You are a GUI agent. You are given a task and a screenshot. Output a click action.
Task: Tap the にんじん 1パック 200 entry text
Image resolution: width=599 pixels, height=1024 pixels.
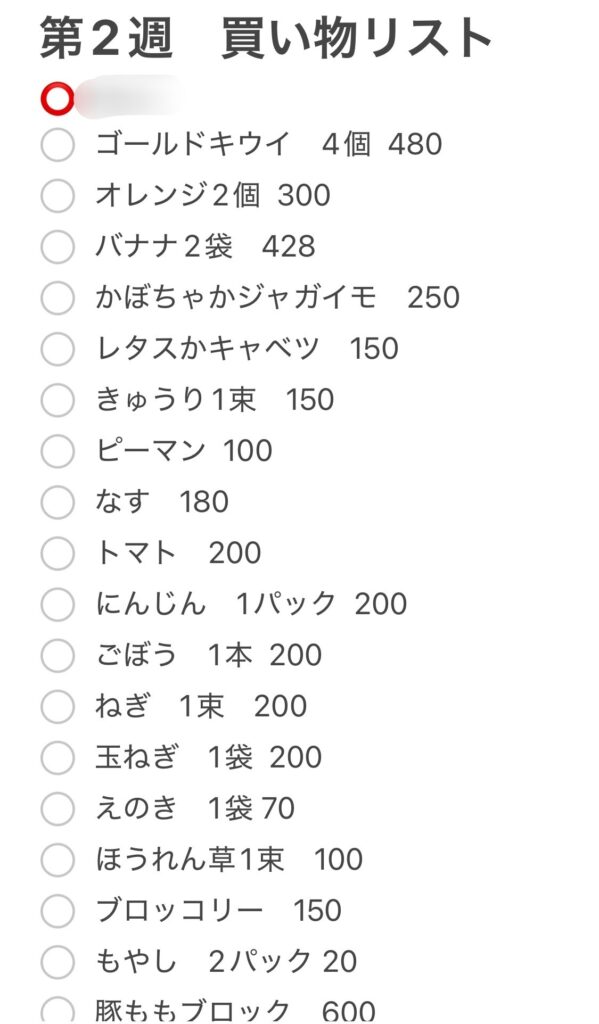point(251,604)
